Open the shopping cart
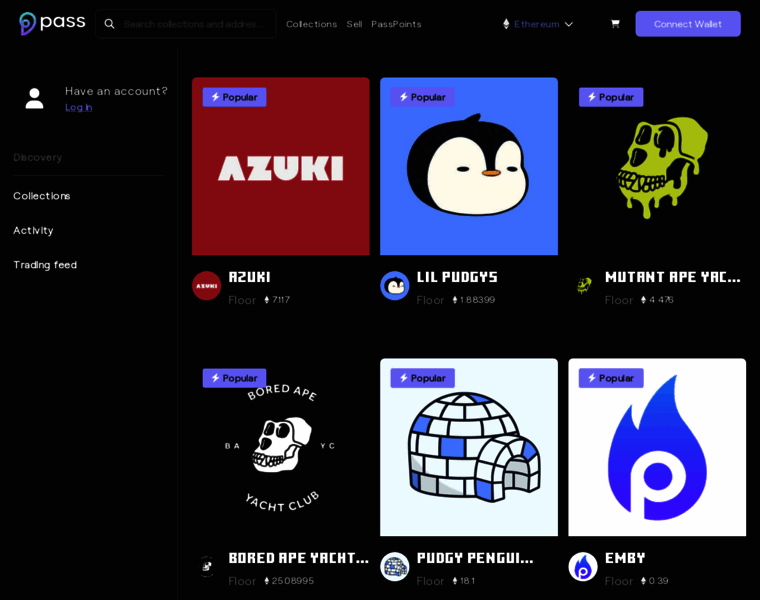Viewport: 760px width, 600px height. [x=615, y=24]
